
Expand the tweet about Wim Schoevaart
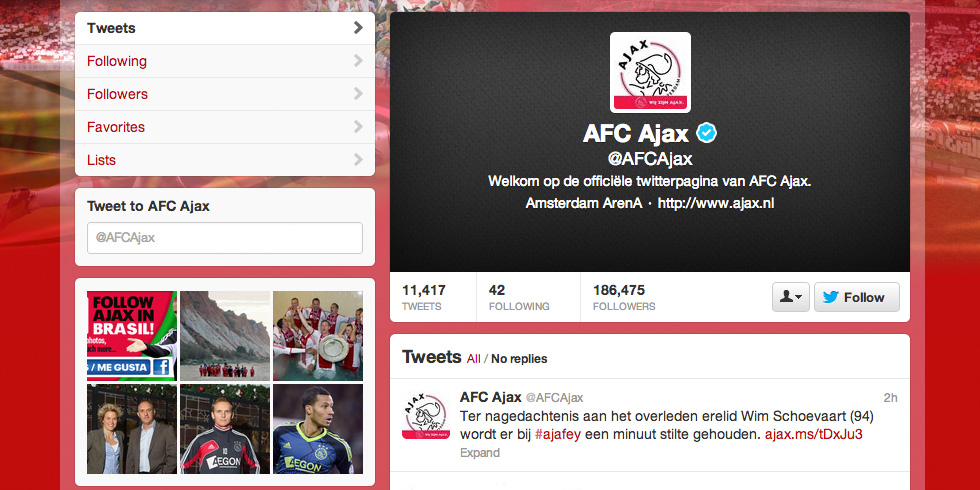coord(479,452)
